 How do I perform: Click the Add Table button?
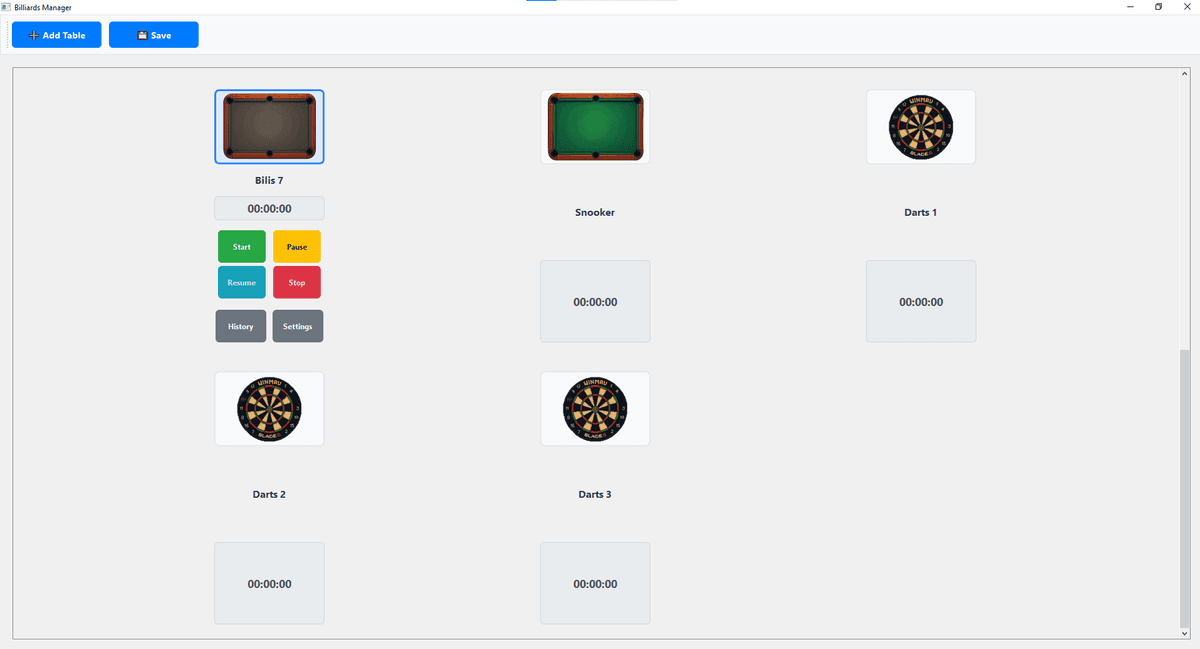pos(57,35)
